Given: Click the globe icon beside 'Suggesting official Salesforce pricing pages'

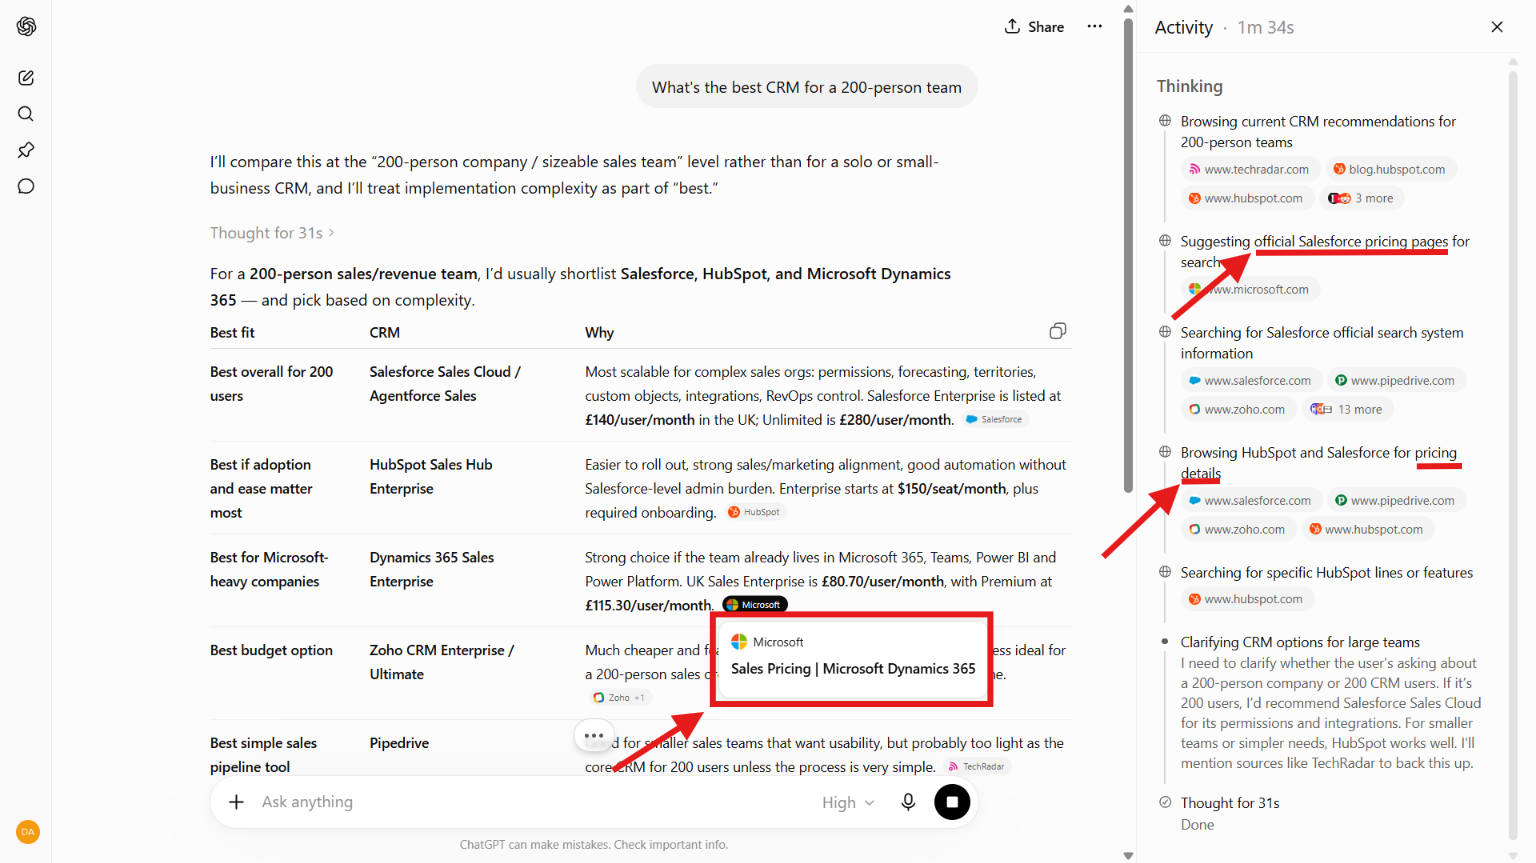Looking at the screenshot, I should 1165,241.
